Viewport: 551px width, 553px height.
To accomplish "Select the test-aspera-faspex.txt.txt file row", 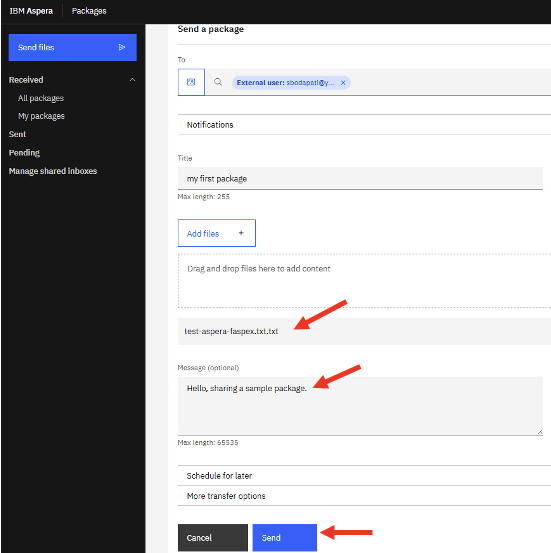I will click(x=364, y=331).
